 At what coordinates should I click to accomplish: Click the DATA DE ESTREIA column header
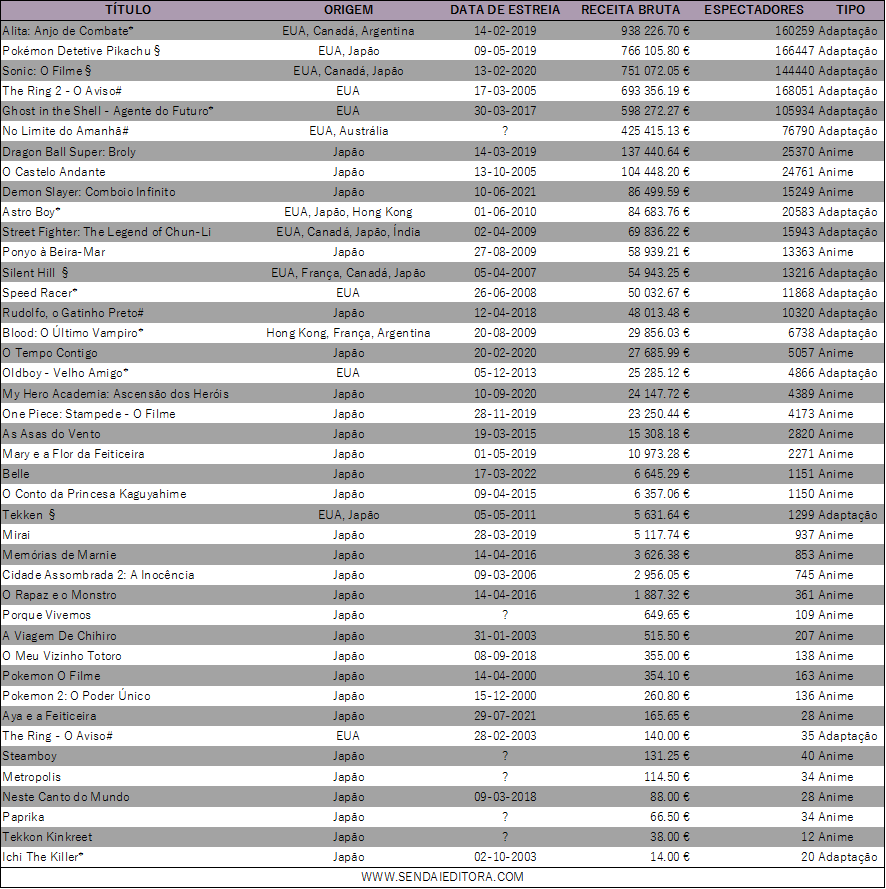tap(505, 10)
